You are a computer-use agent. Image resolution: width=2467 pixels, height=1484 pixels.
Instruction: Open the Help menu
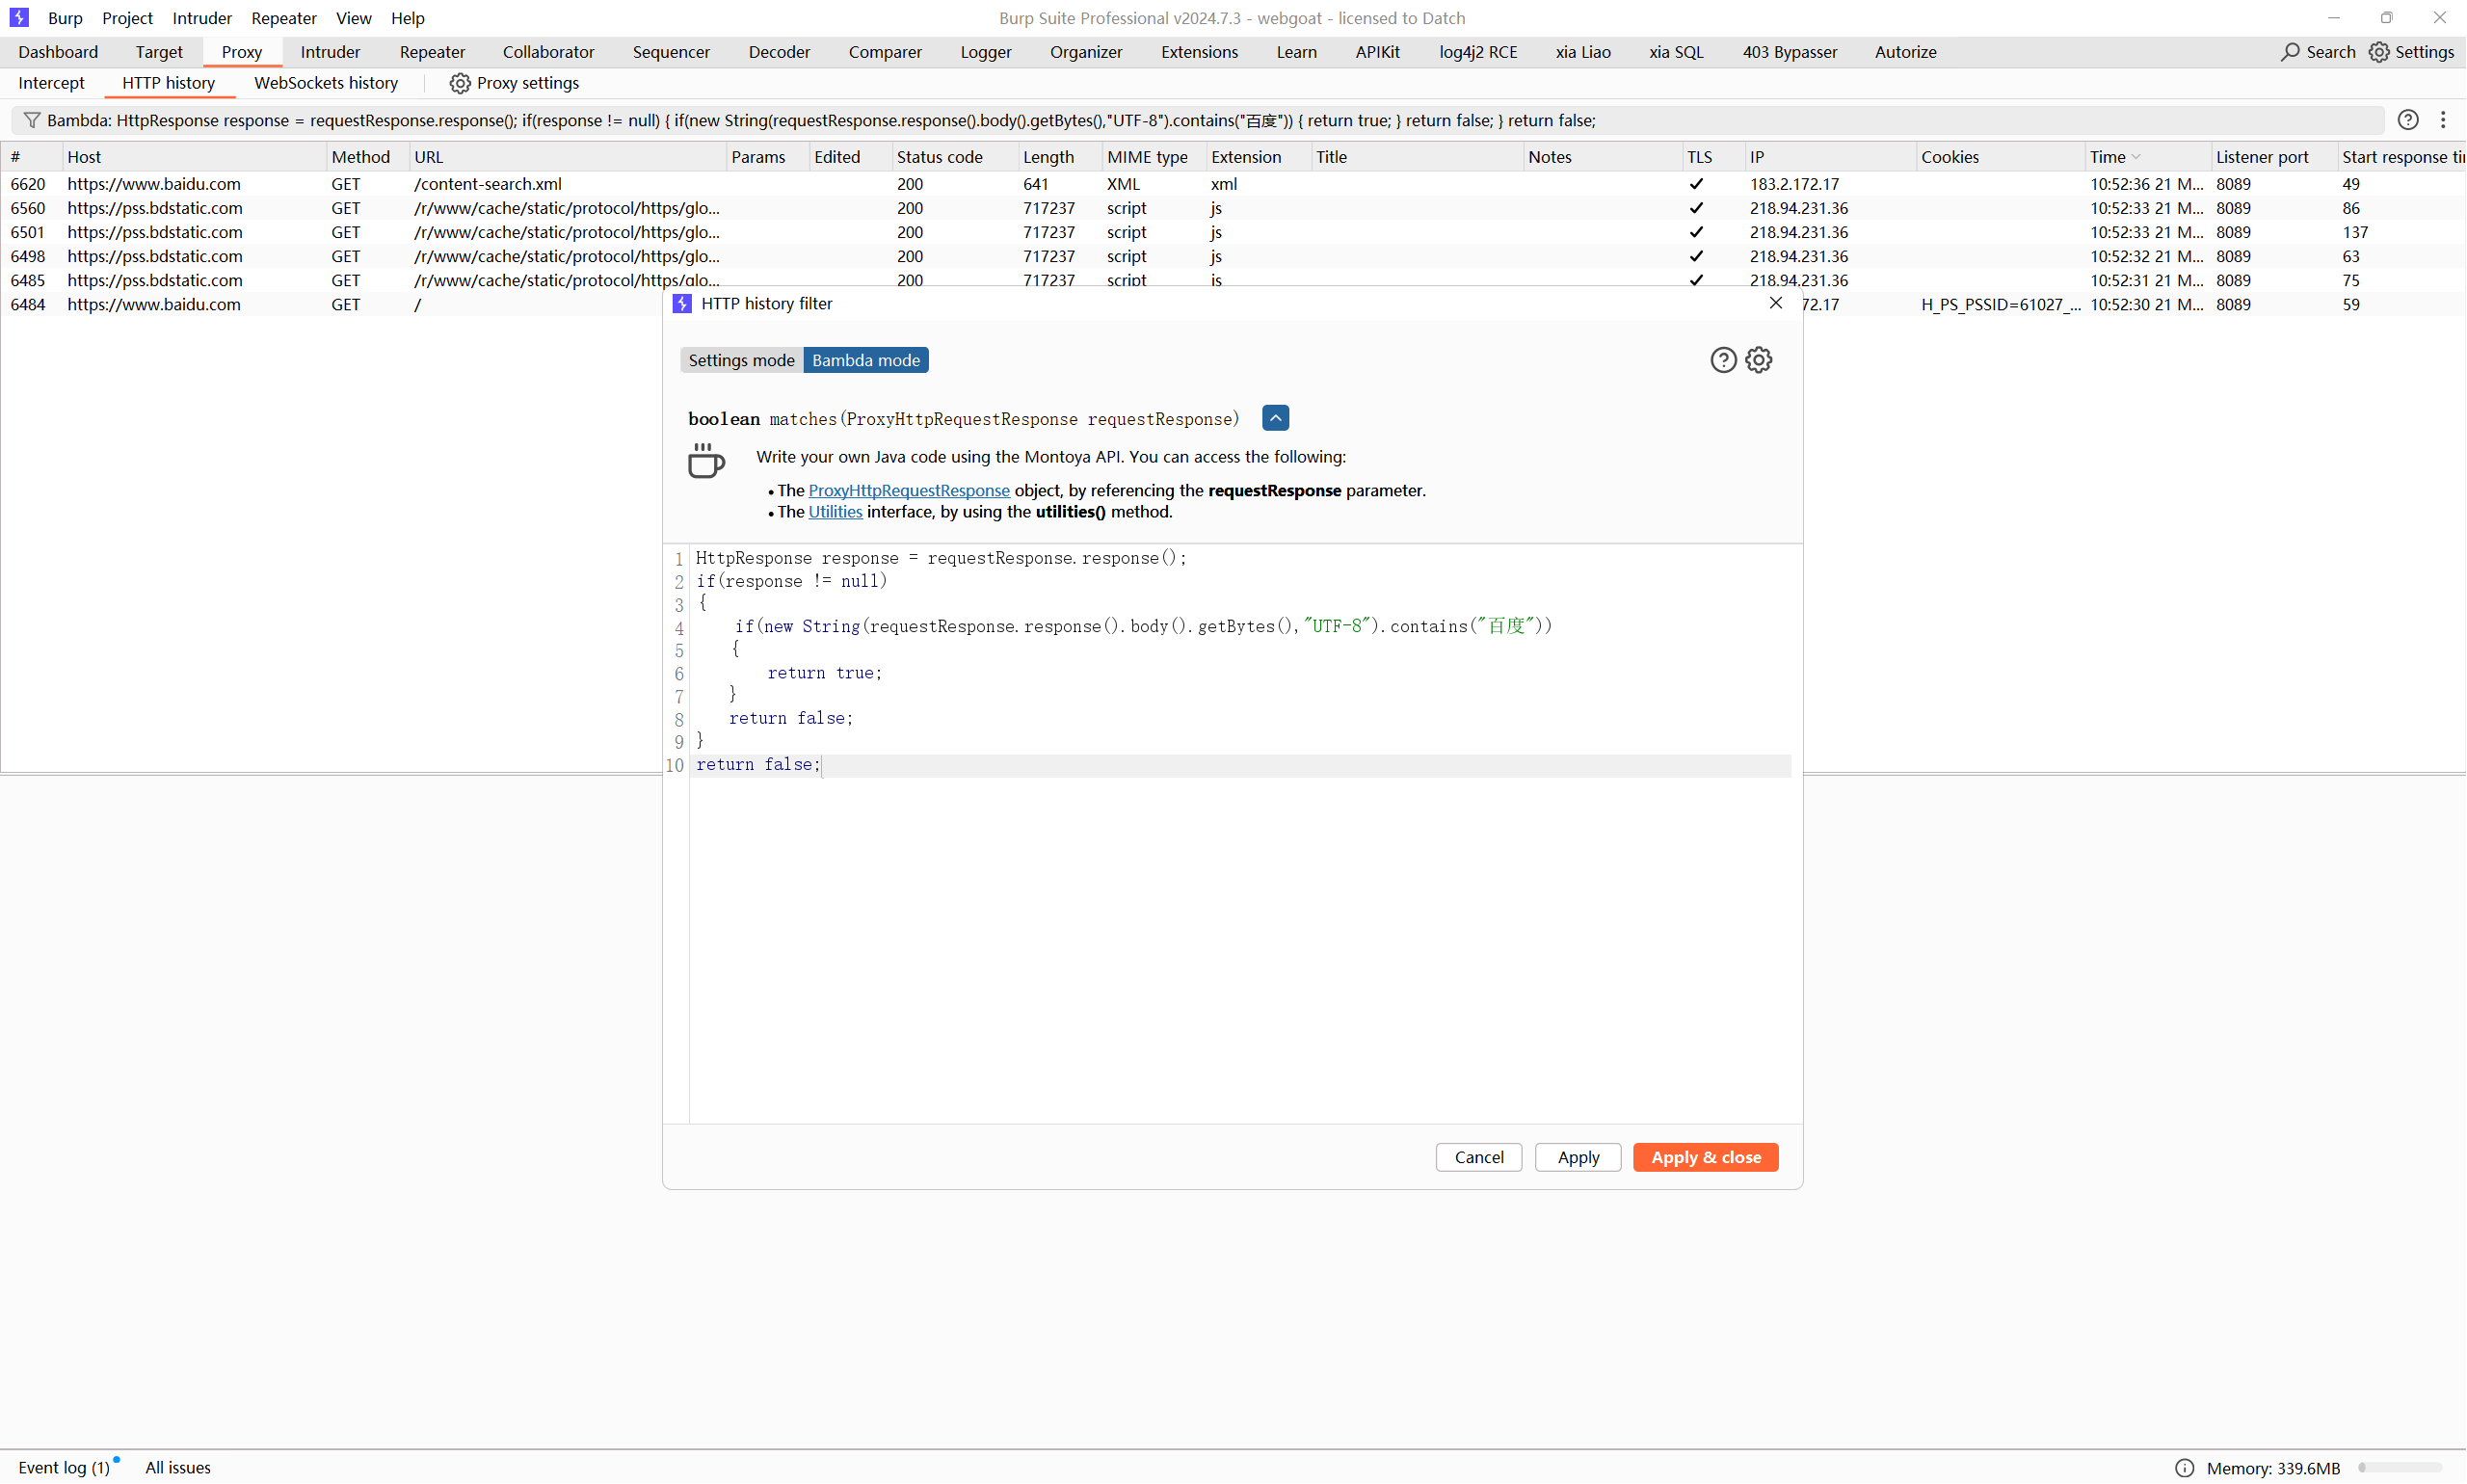pos(408,18)
